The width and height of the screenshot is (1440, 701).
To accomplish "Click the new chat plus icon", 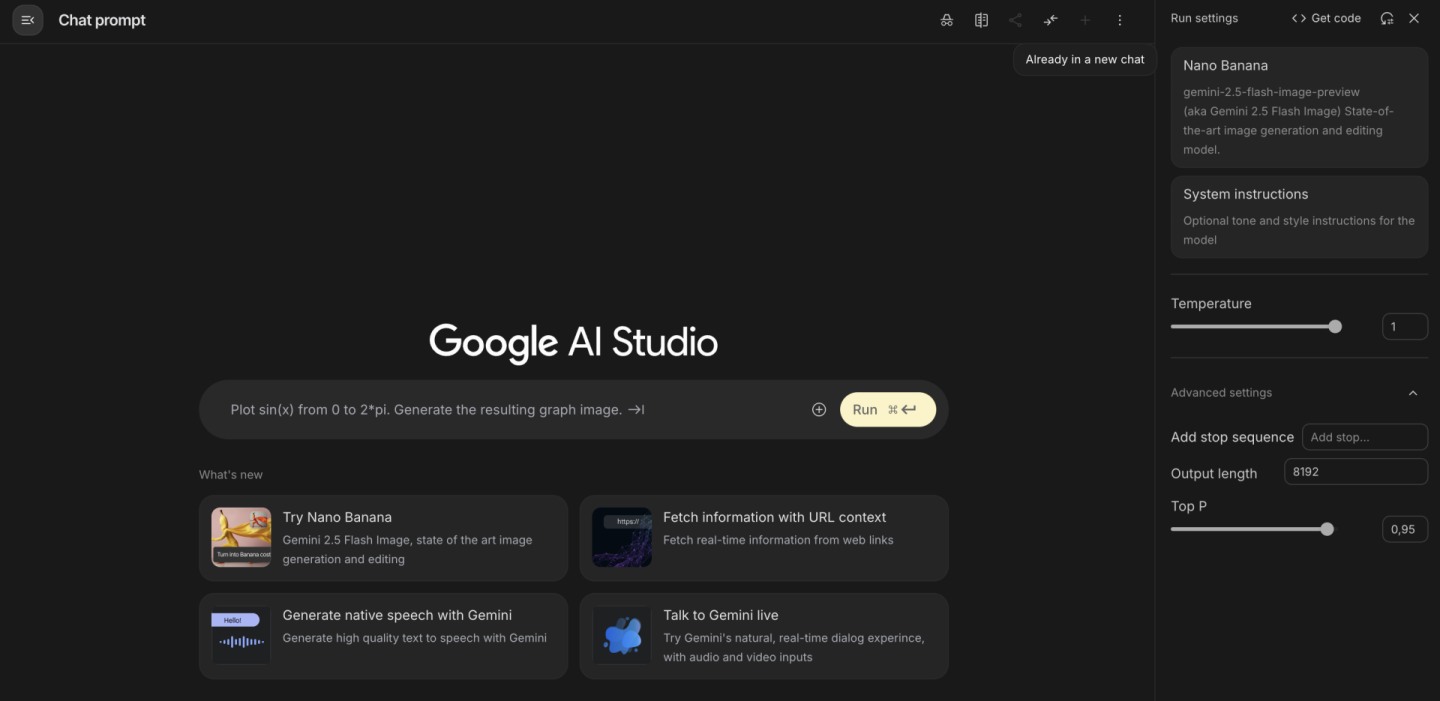I will [1085, 20].
